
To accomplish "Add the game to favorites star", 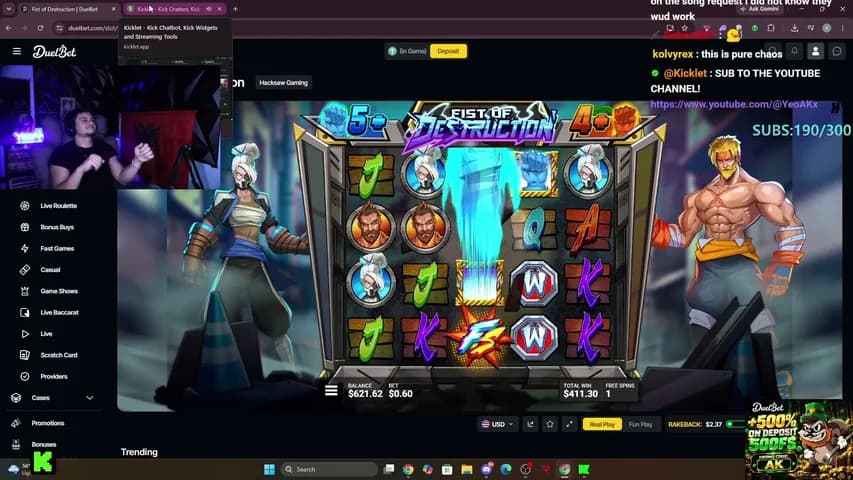I will coord(550,424).
